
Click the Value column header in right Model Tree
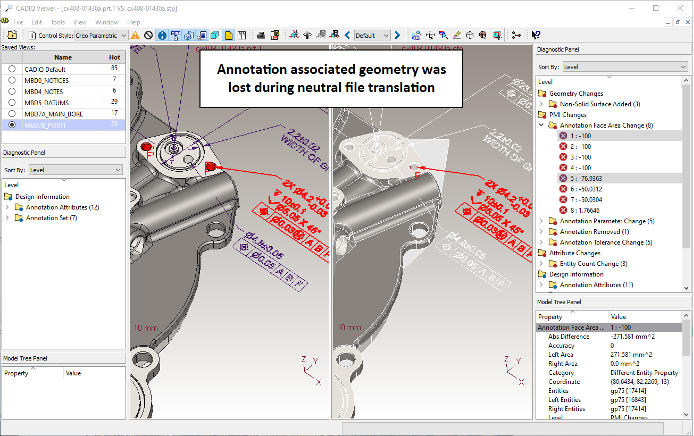(x=645, y=316)
